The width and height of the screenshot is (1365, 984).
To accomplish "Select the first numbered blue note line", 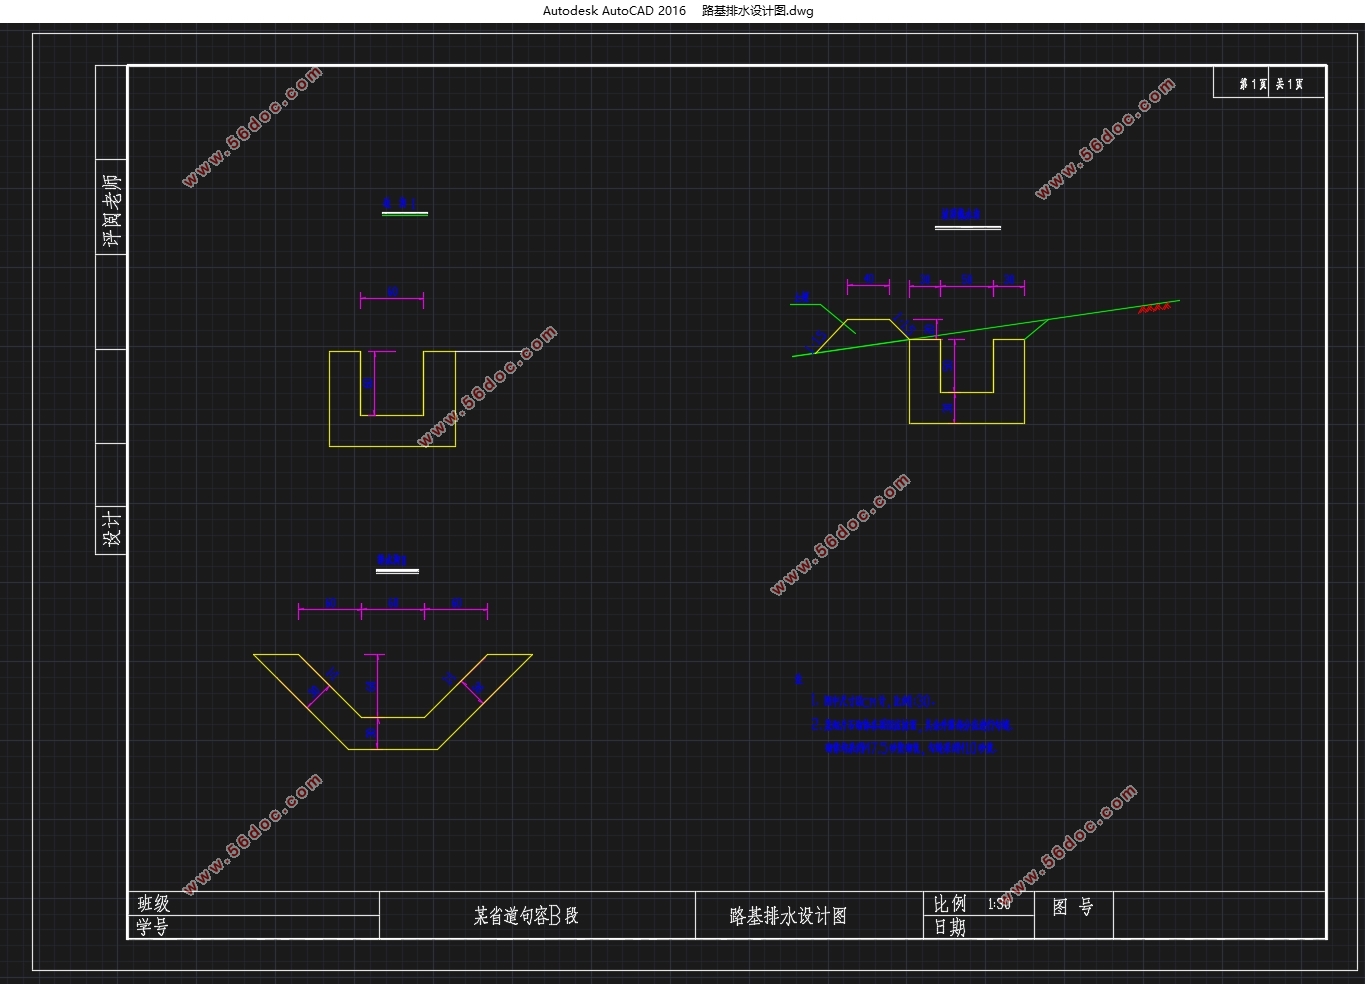I will [871, 702].
